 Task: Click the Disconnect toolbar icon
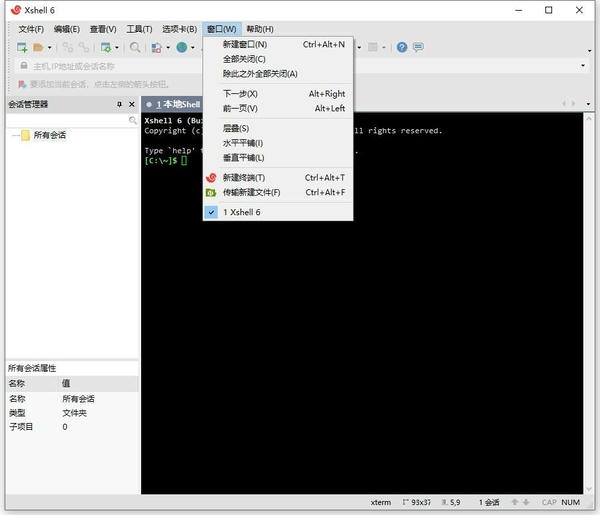84,47
